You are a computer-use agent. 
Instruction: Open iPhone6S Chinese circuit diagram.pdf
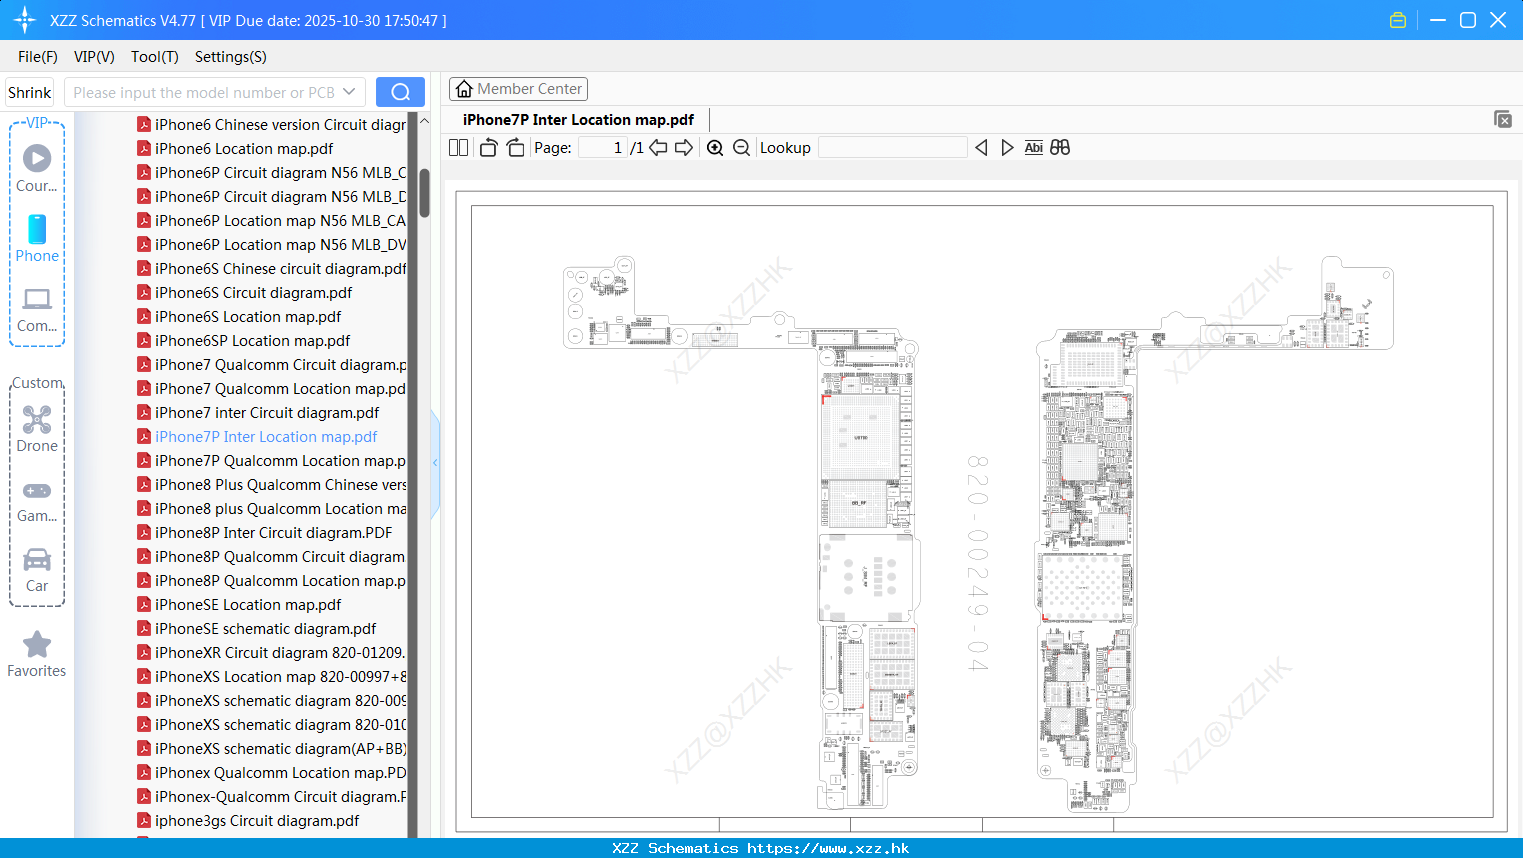point(271,269)
